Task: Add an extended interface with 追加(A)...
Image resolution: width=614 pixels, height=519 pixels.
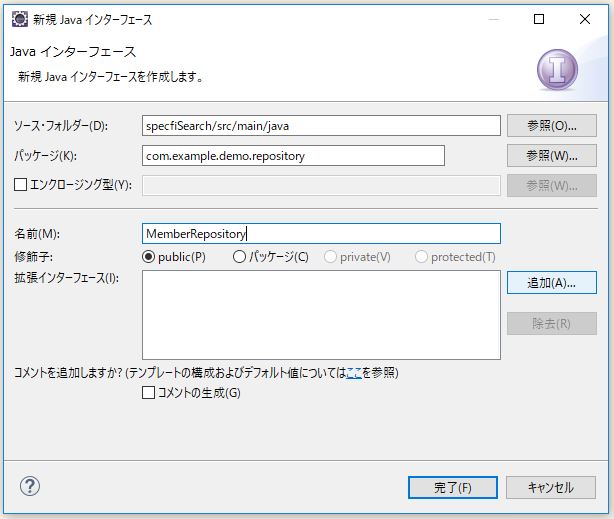Action: (x=552, y=282)
